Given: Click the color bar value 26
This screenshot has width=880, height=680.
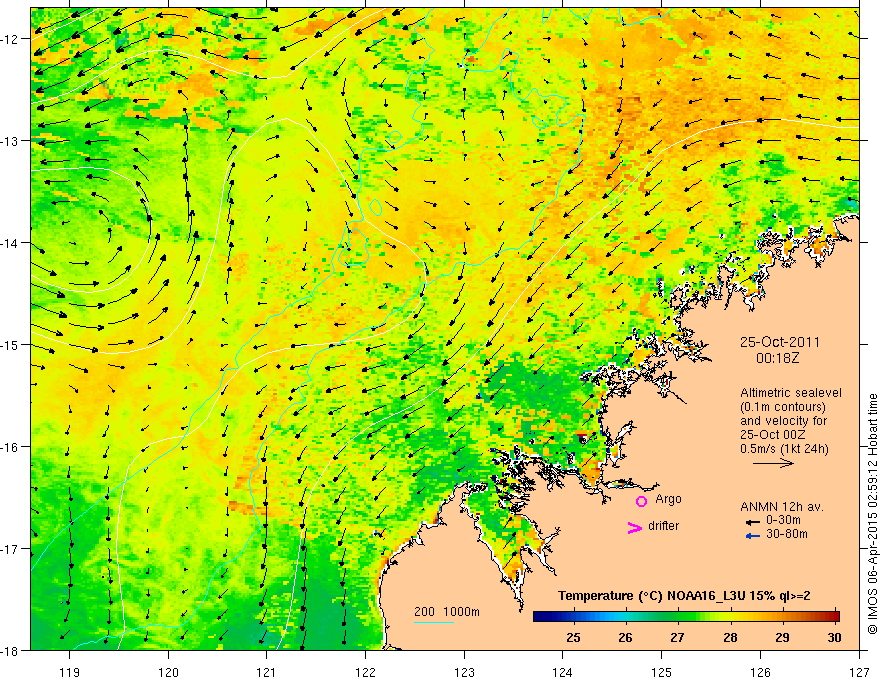Looking at the screenshot, I should point(625,638).
